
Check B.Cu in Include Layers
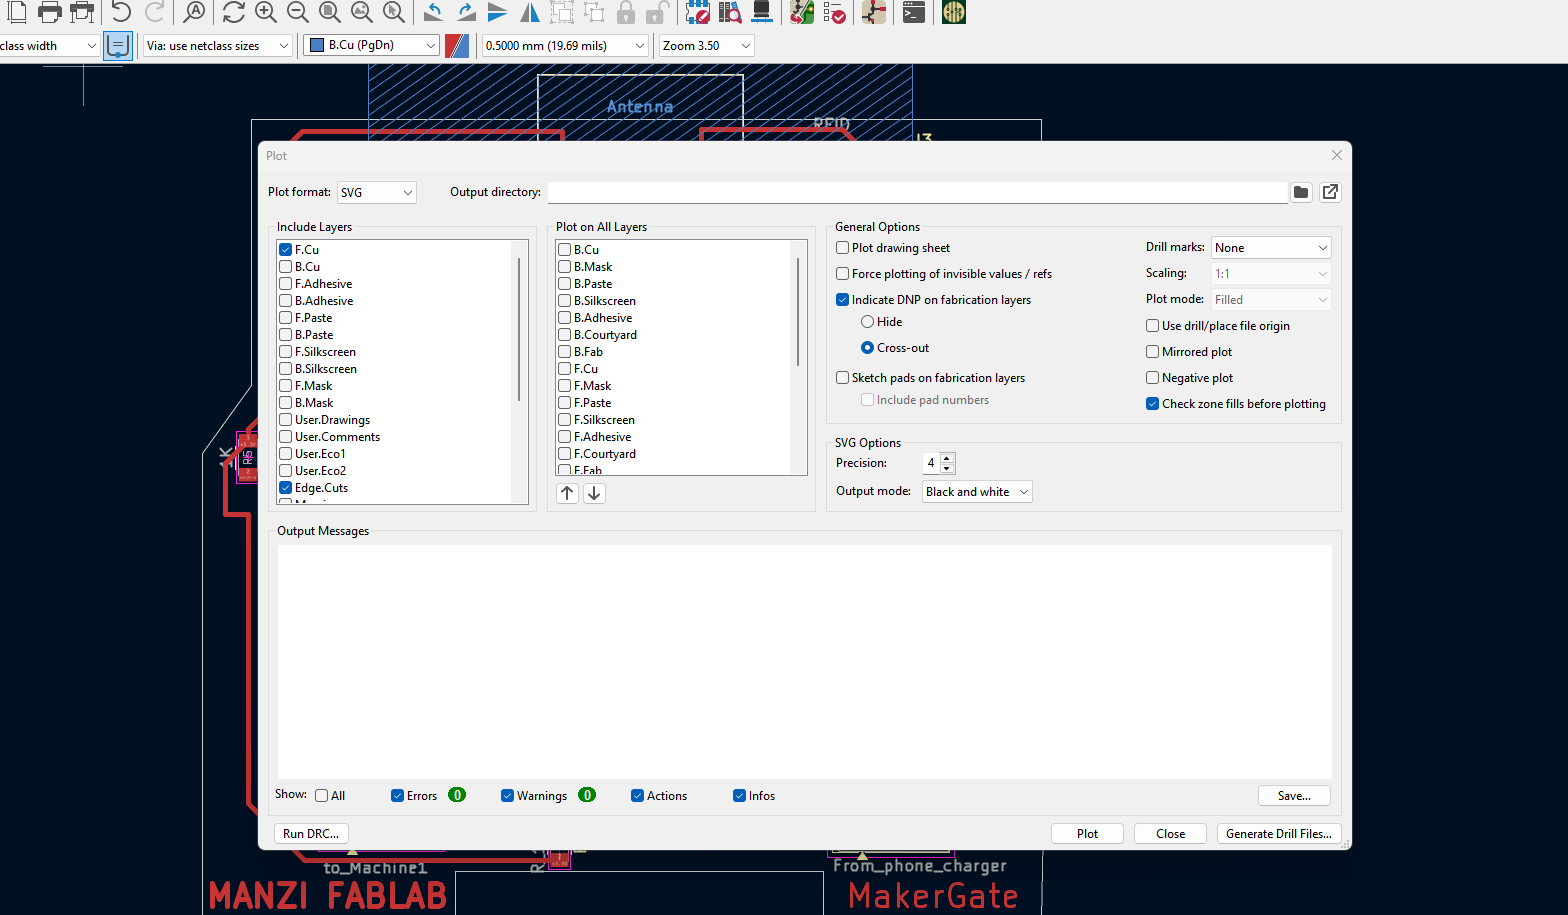tap(286, 267)
